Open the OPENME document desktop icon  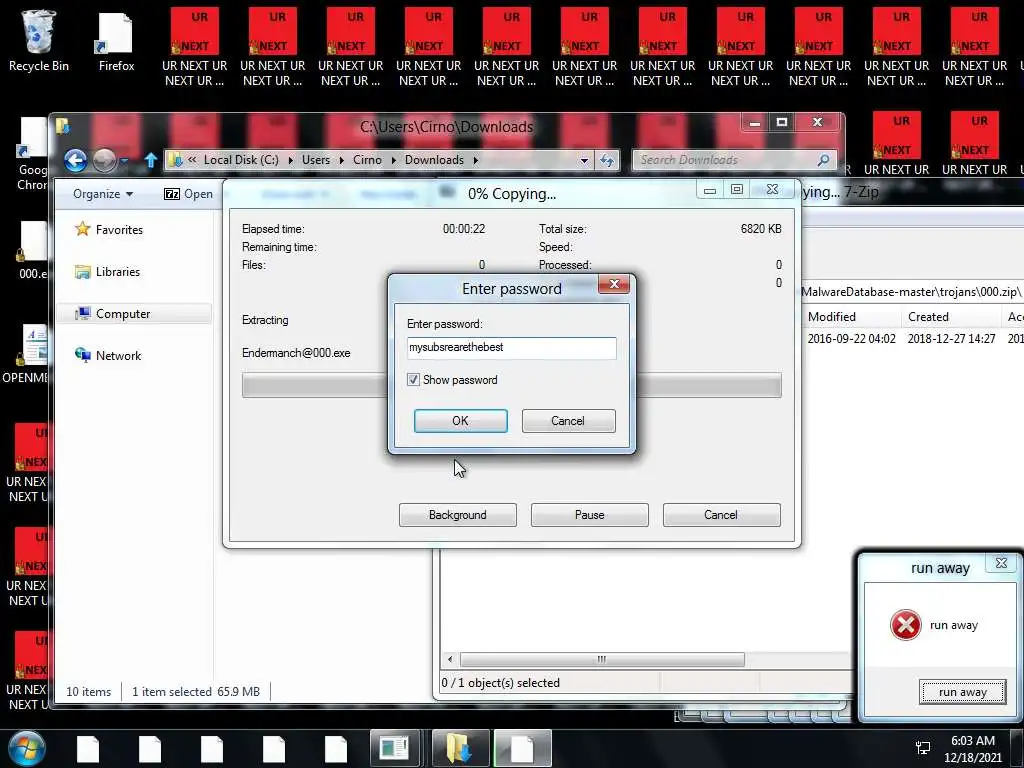pos(26,353)
